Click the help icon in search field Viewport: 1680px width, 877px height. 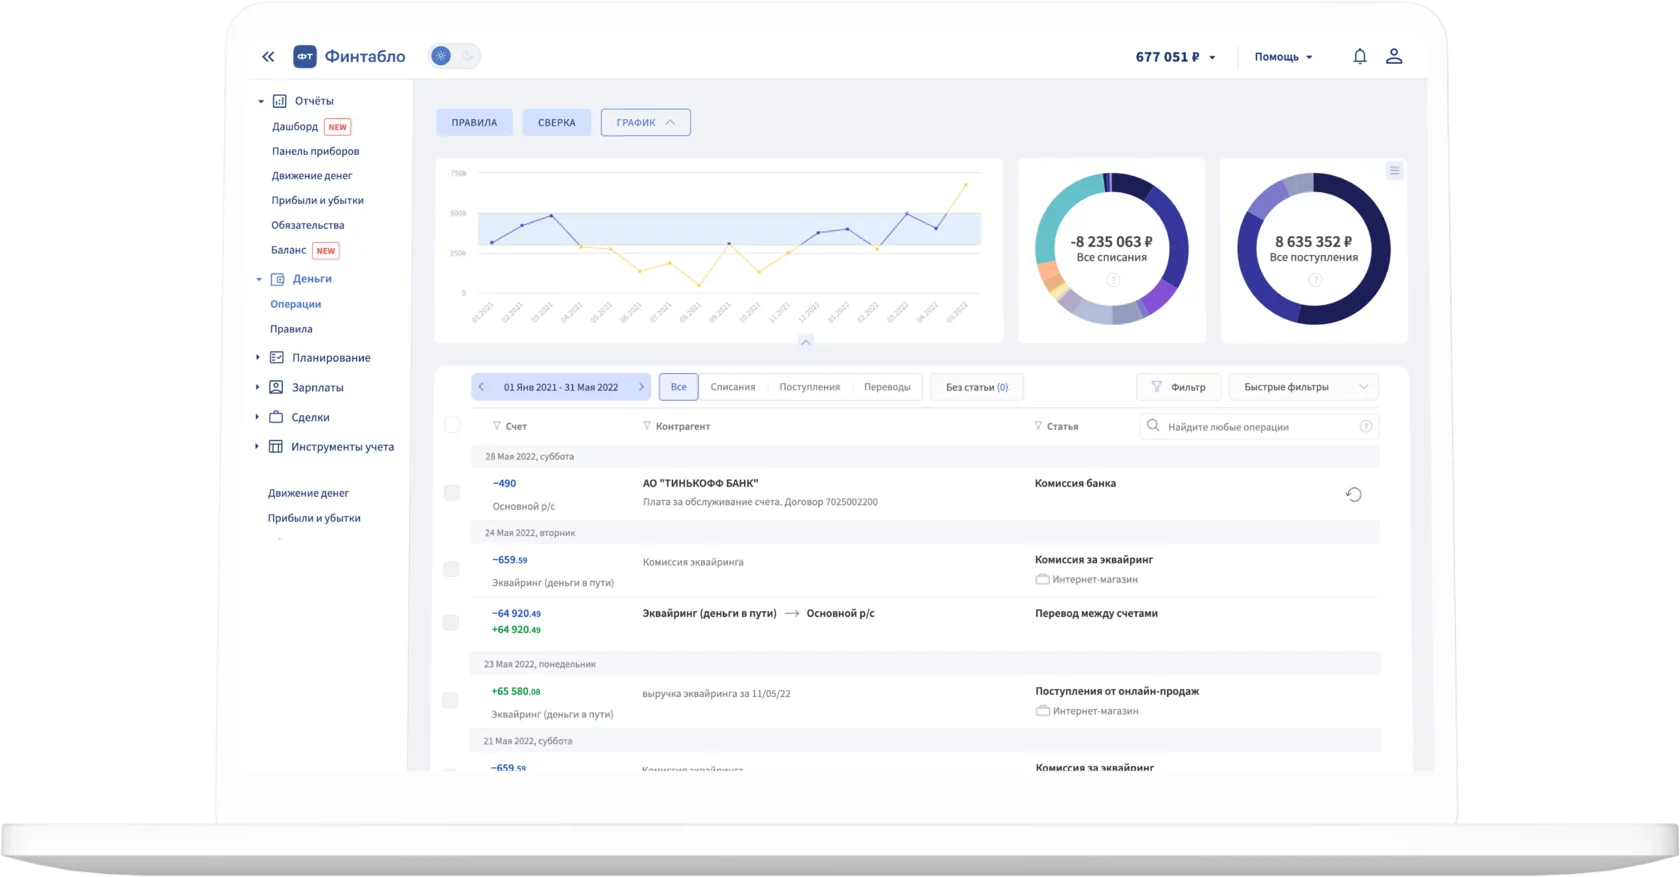point(1365,427)
